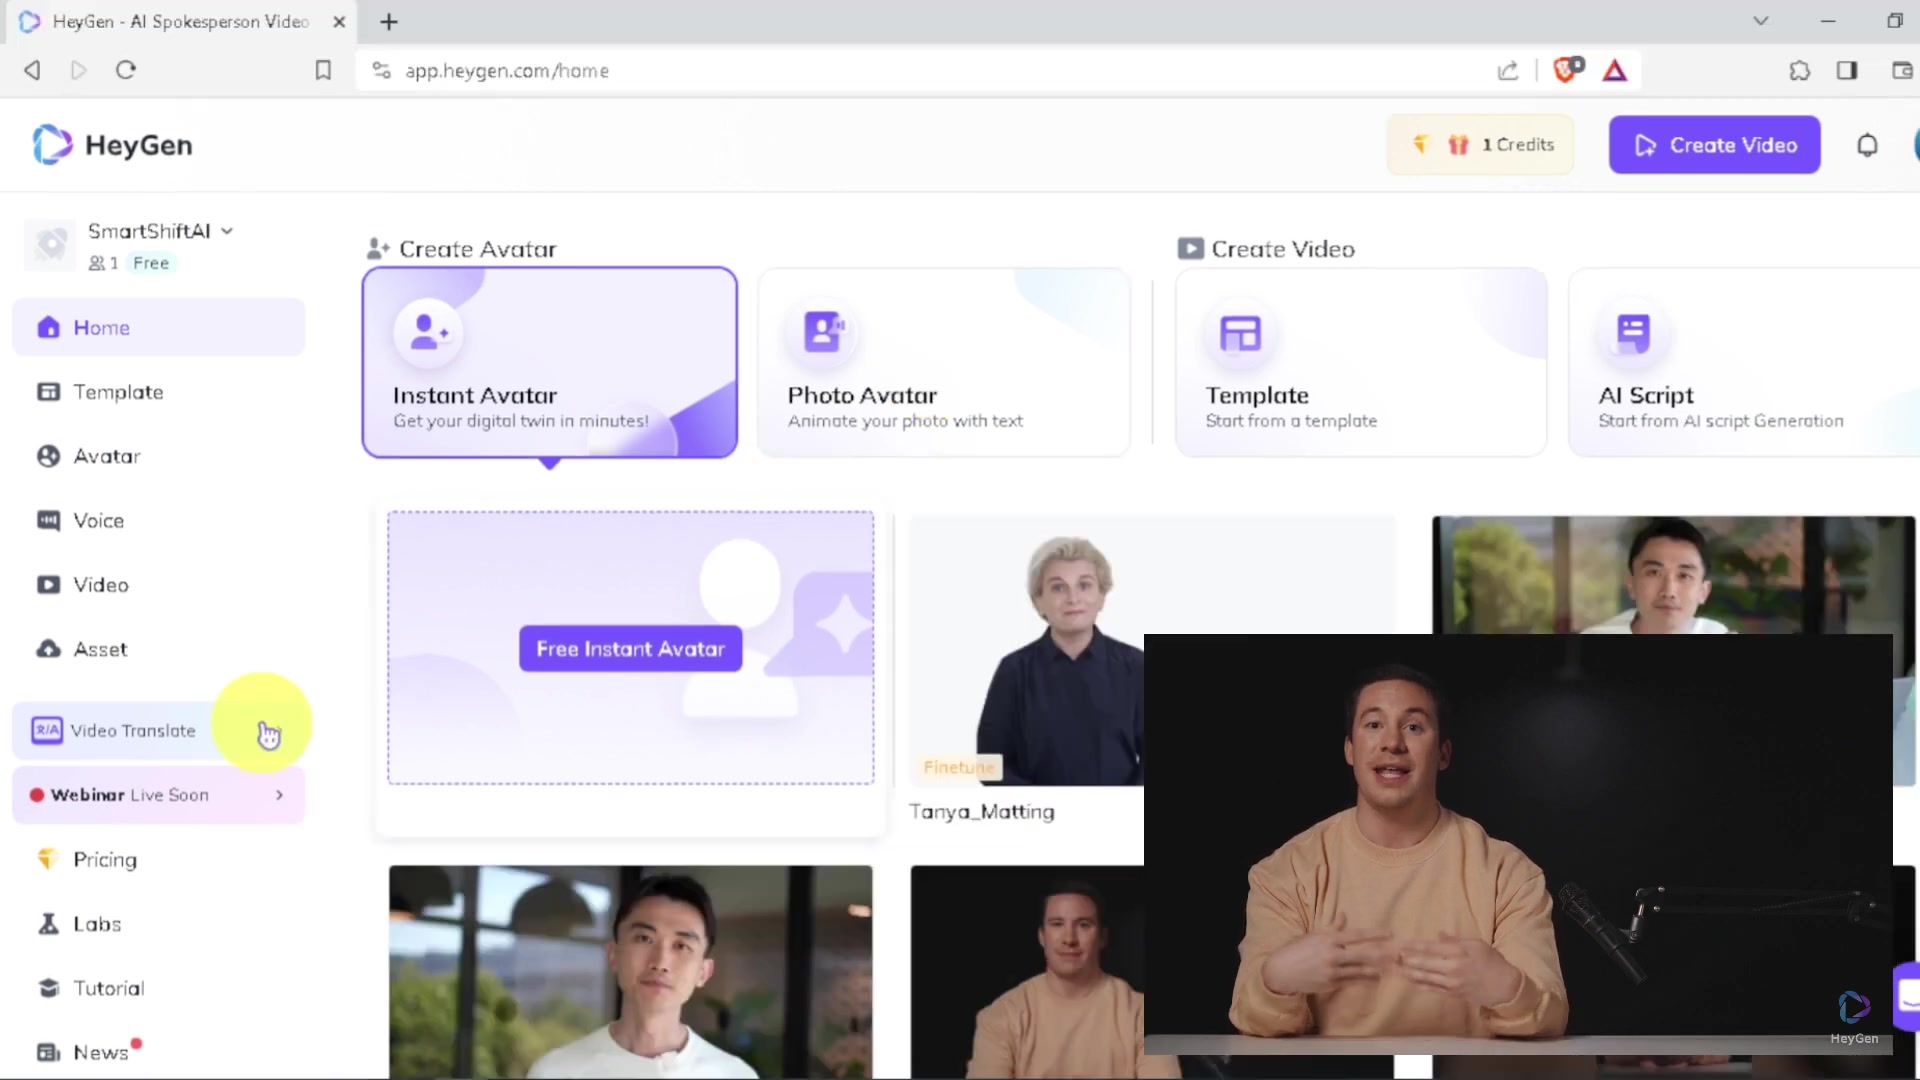Open the Brave wallet icon

click(x=1901, y=70)
